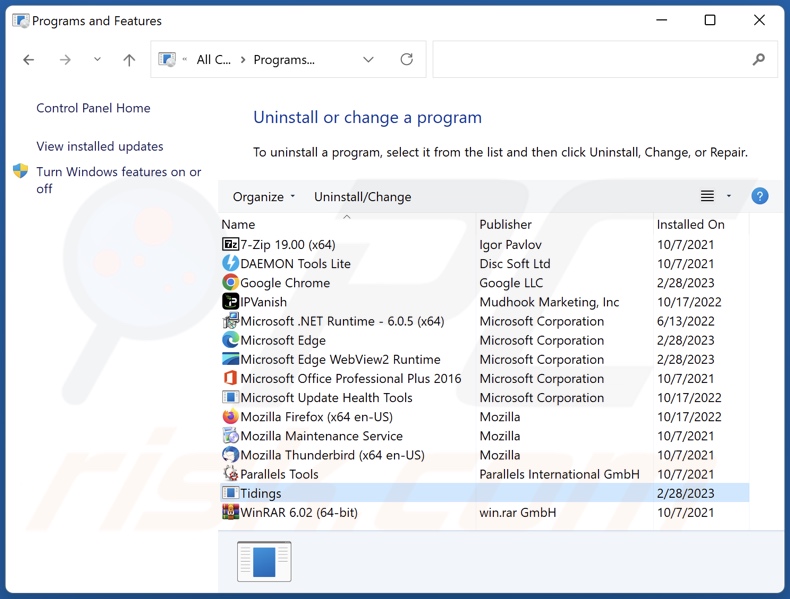The height and width of the screenshot is (599, 790).
Task: Open Turn Windows features on or off
Action: [118, 180]
